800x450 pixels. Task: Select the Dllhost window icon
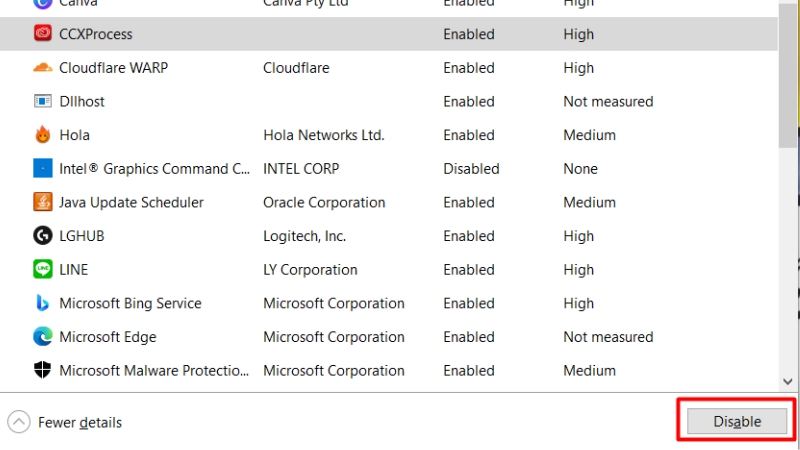tap(43, 101)
